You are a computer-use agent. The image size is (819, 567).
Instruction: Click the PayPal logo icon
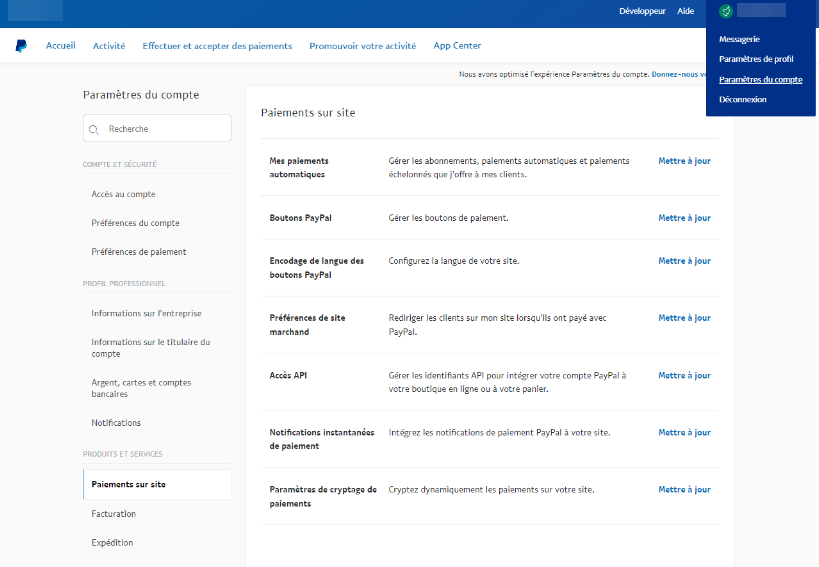(x=20, y=46)
